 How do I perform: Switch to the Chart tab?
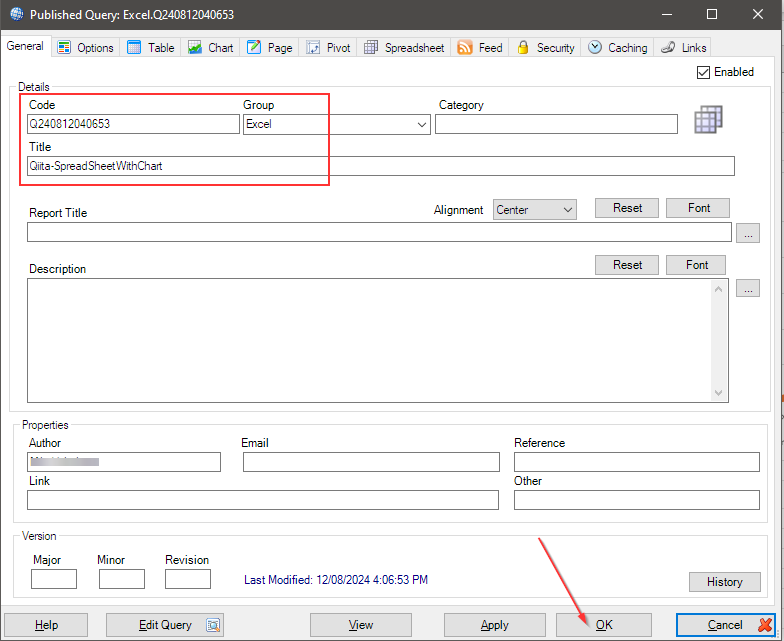click(x=210, y=48)
